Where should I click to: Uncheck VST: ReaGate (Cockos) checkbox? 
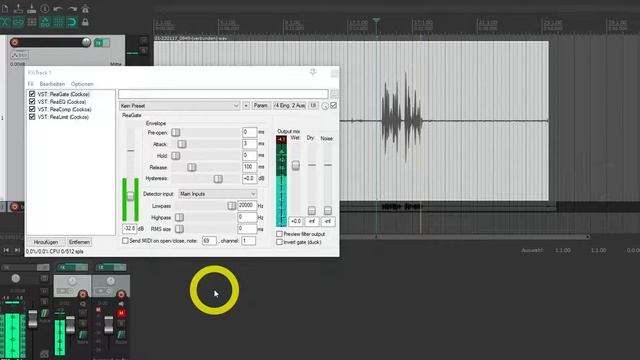(32, 94)
